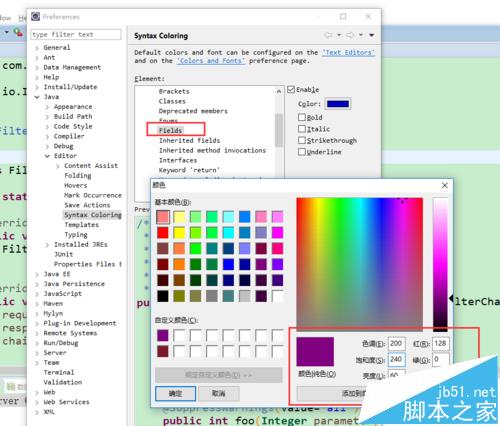The width and height of the screenshot is (500, 426).
Task: Click the hue value field showing 200
Action: [x=396, y=344]
